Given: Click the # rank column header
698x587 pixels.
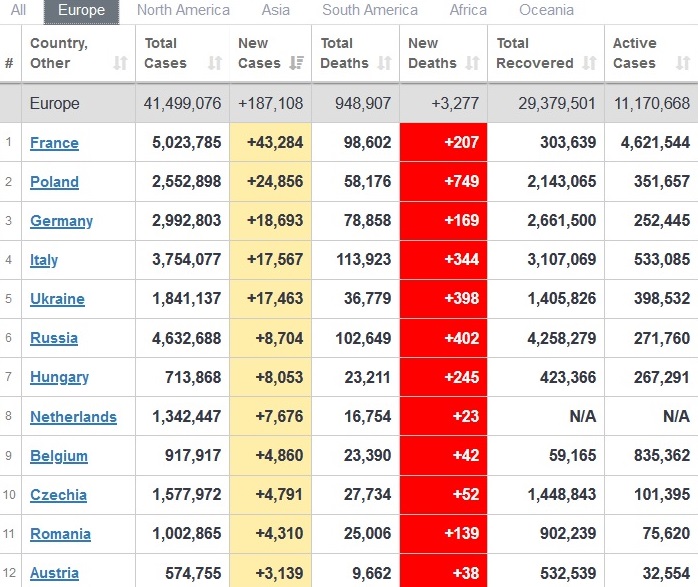Looking at the screenshot, I should point(9,63).
